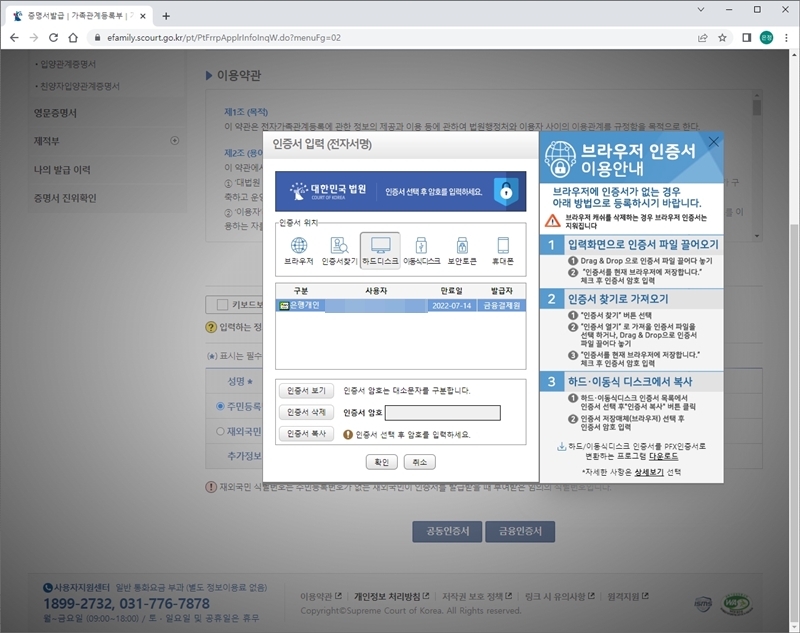Viewport: 800px width, 633px height.
Task: Open the 영문증명서 sidebar menu
Action: pyautogui.click(x=55, y=113)
